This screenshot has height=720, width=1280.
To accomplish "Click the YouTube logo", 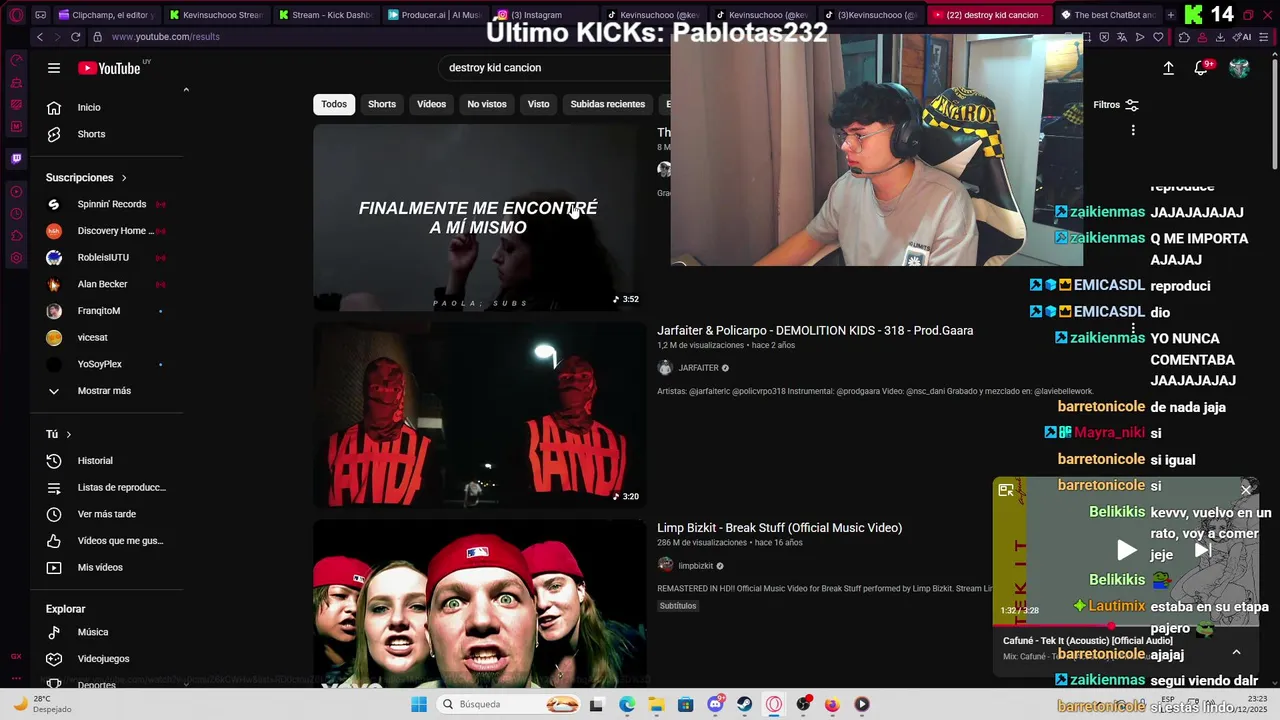I will [x=109, y=68].
